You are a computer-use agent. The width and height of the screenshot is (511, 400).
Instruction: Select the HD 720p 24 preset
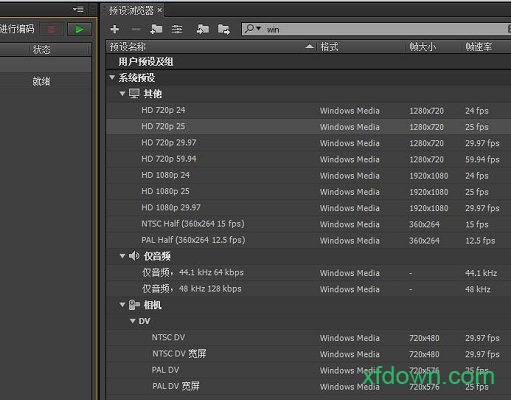click(308, 110)
